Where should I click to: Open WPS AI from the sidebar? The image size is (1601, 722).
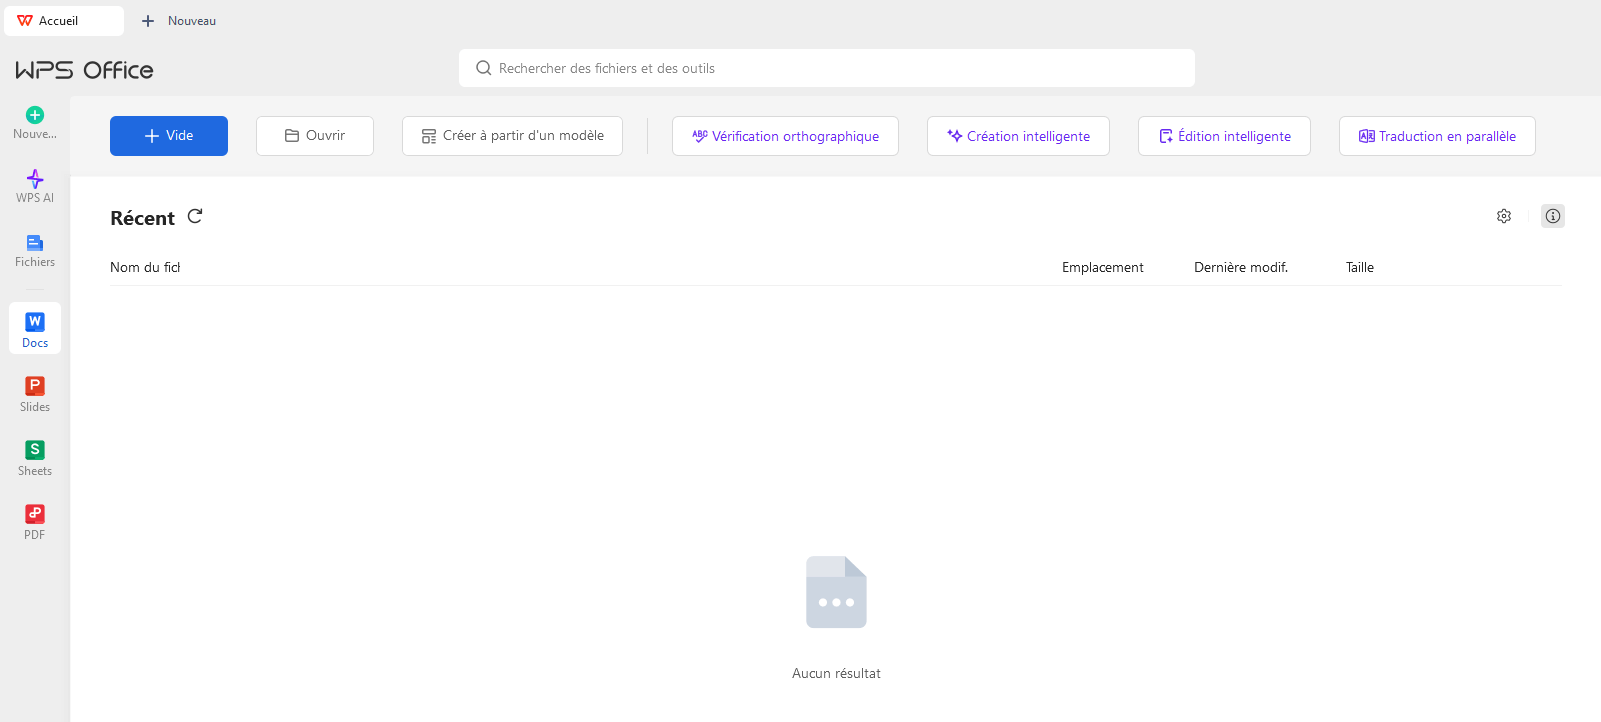pos(35,187)
